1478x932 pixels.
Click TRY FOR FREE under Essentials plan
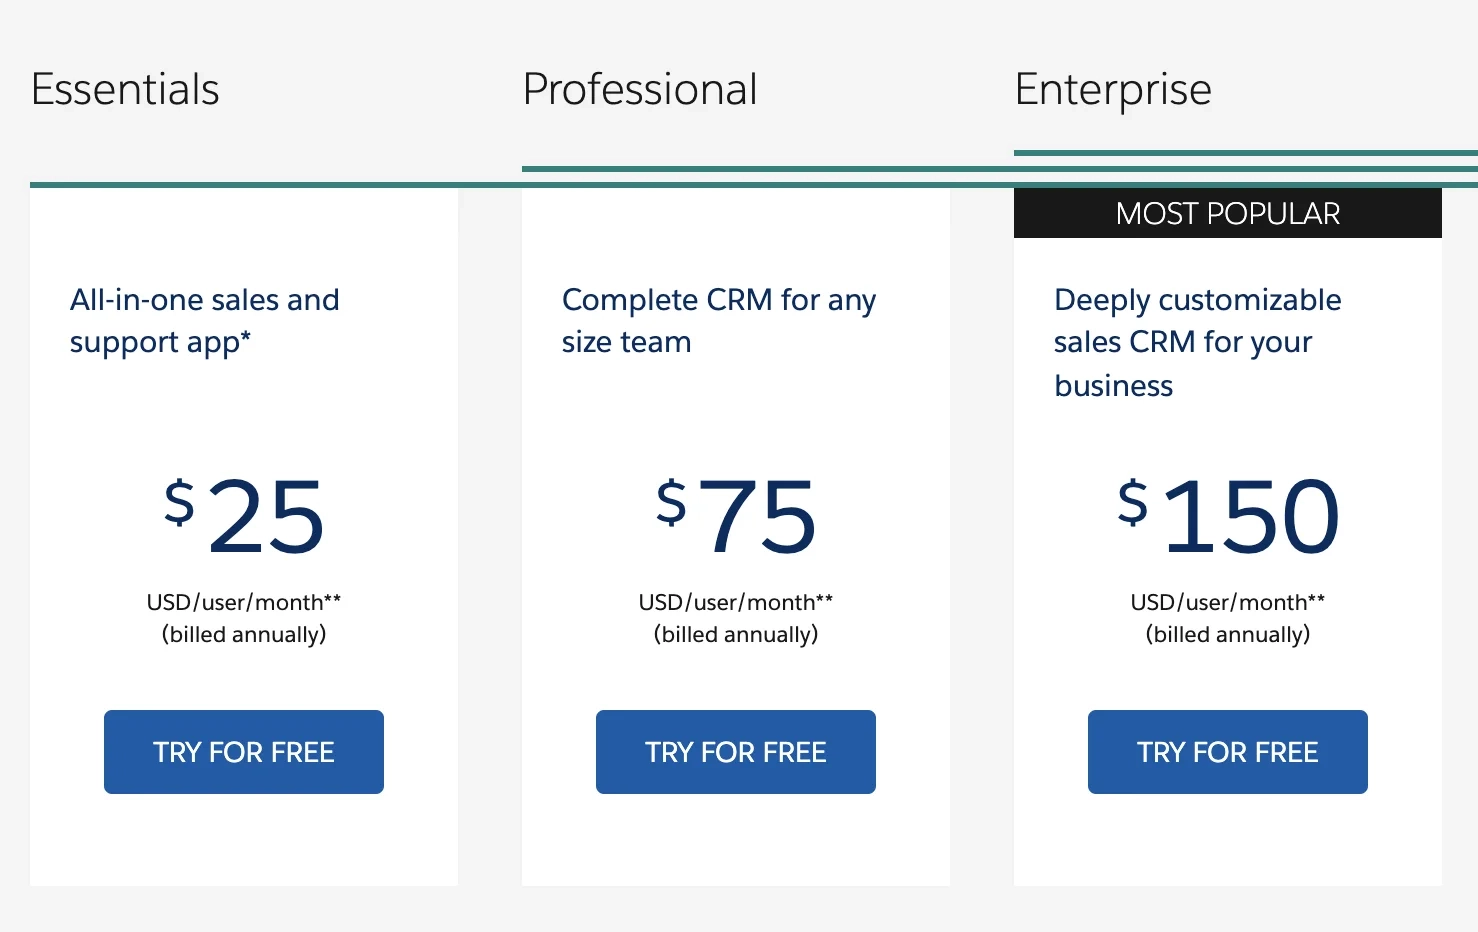coord(243,752)
